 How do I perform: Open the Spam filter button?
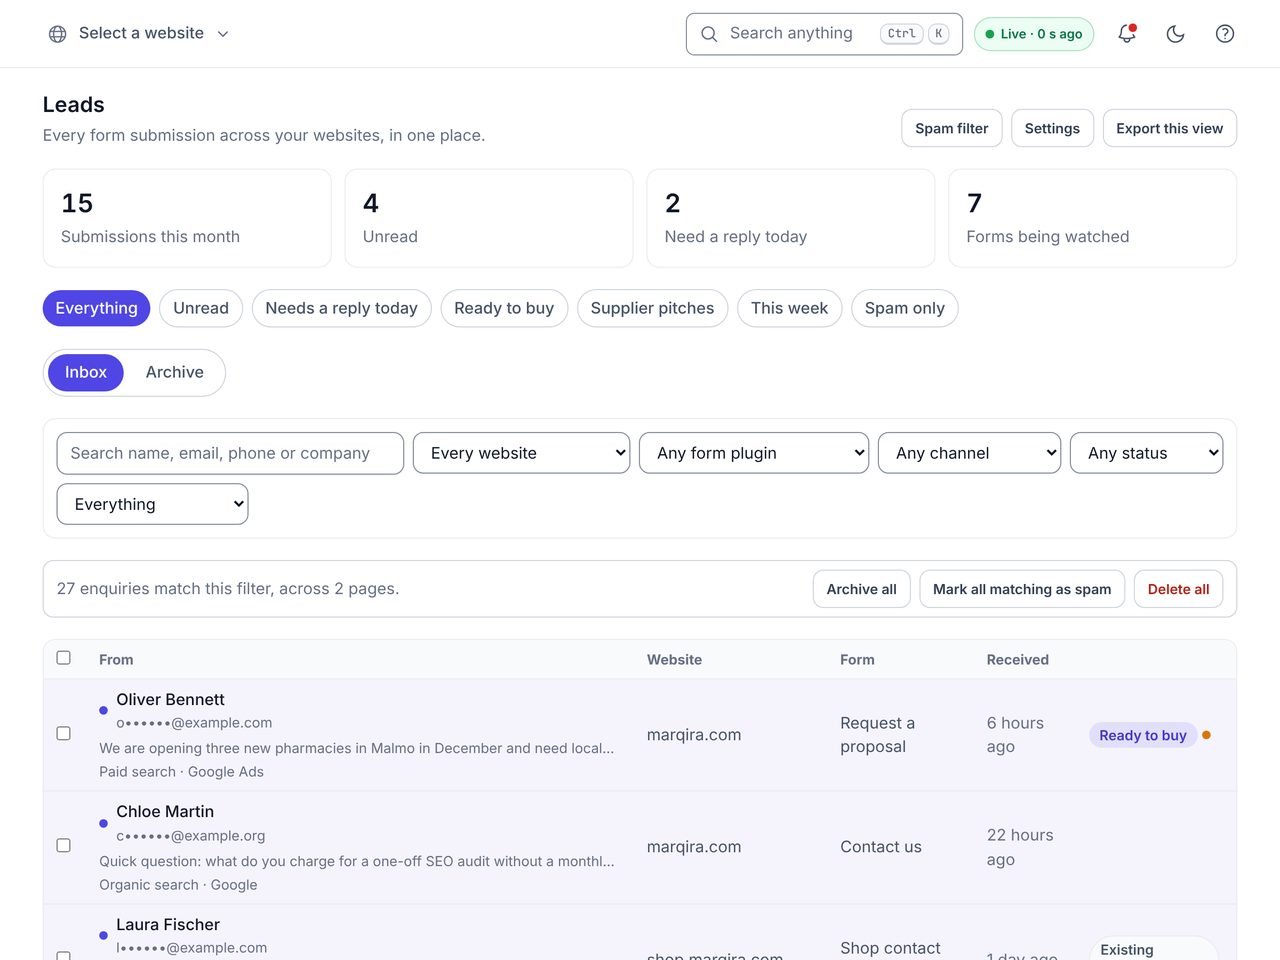pyautogui.click(x=951, y=128)
